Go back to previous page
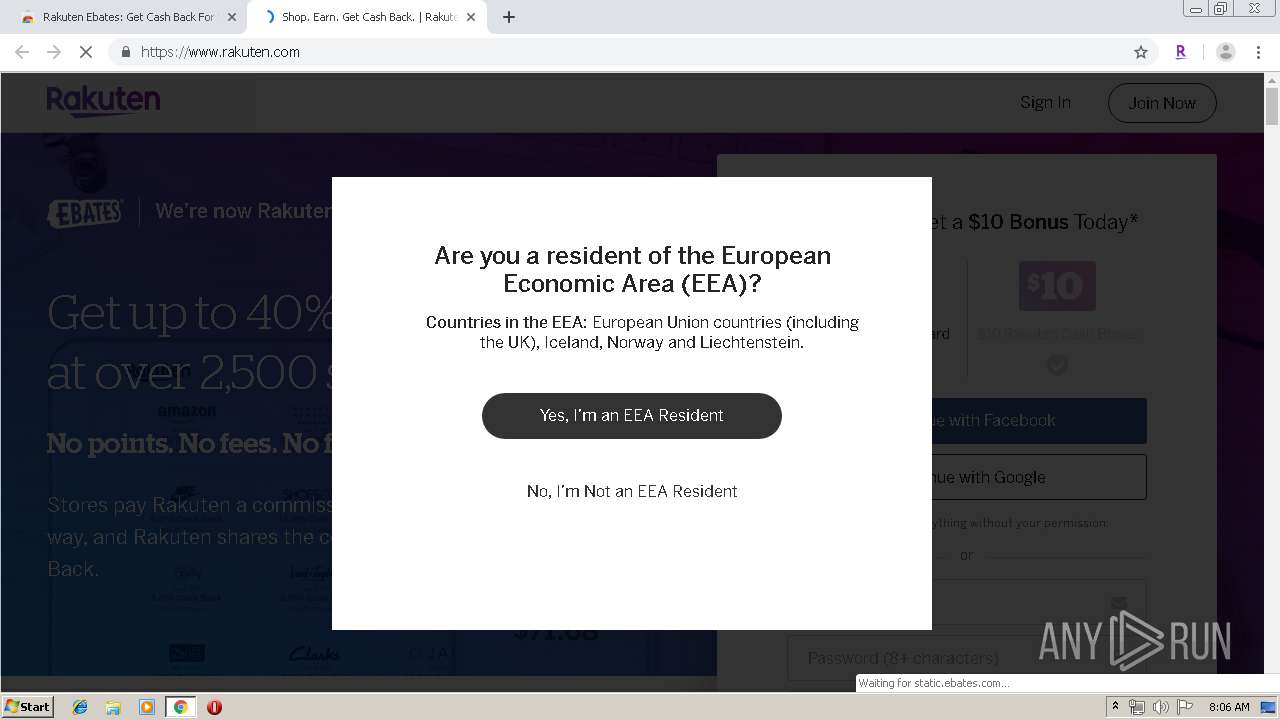The image size is (1280, 720). coord(22,52)
